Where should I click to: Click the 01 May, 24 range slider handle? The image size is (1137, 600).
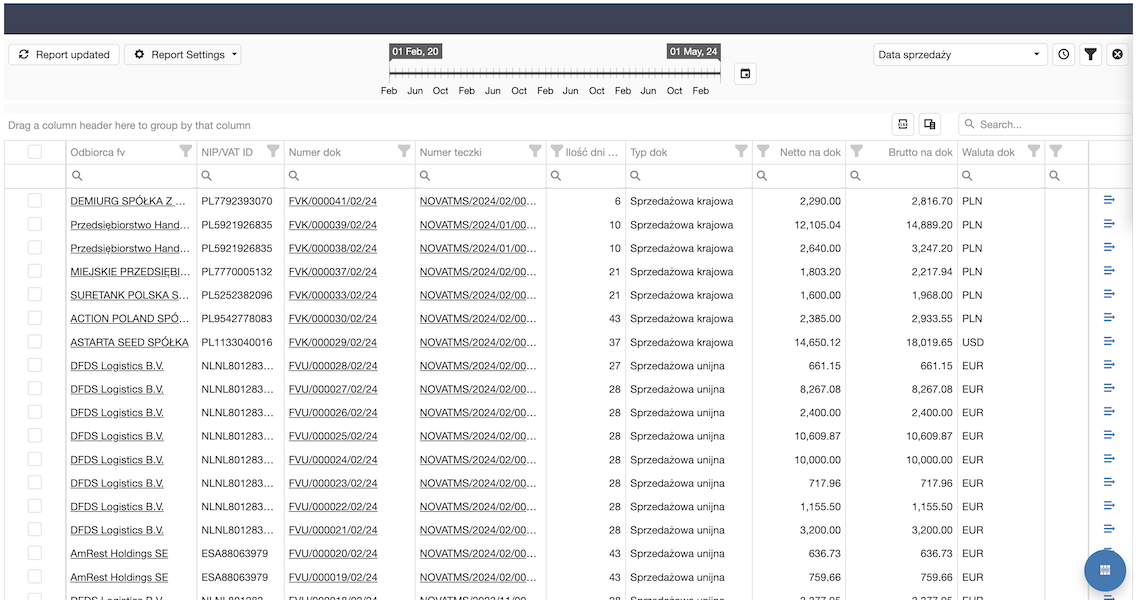click(694, 52)
